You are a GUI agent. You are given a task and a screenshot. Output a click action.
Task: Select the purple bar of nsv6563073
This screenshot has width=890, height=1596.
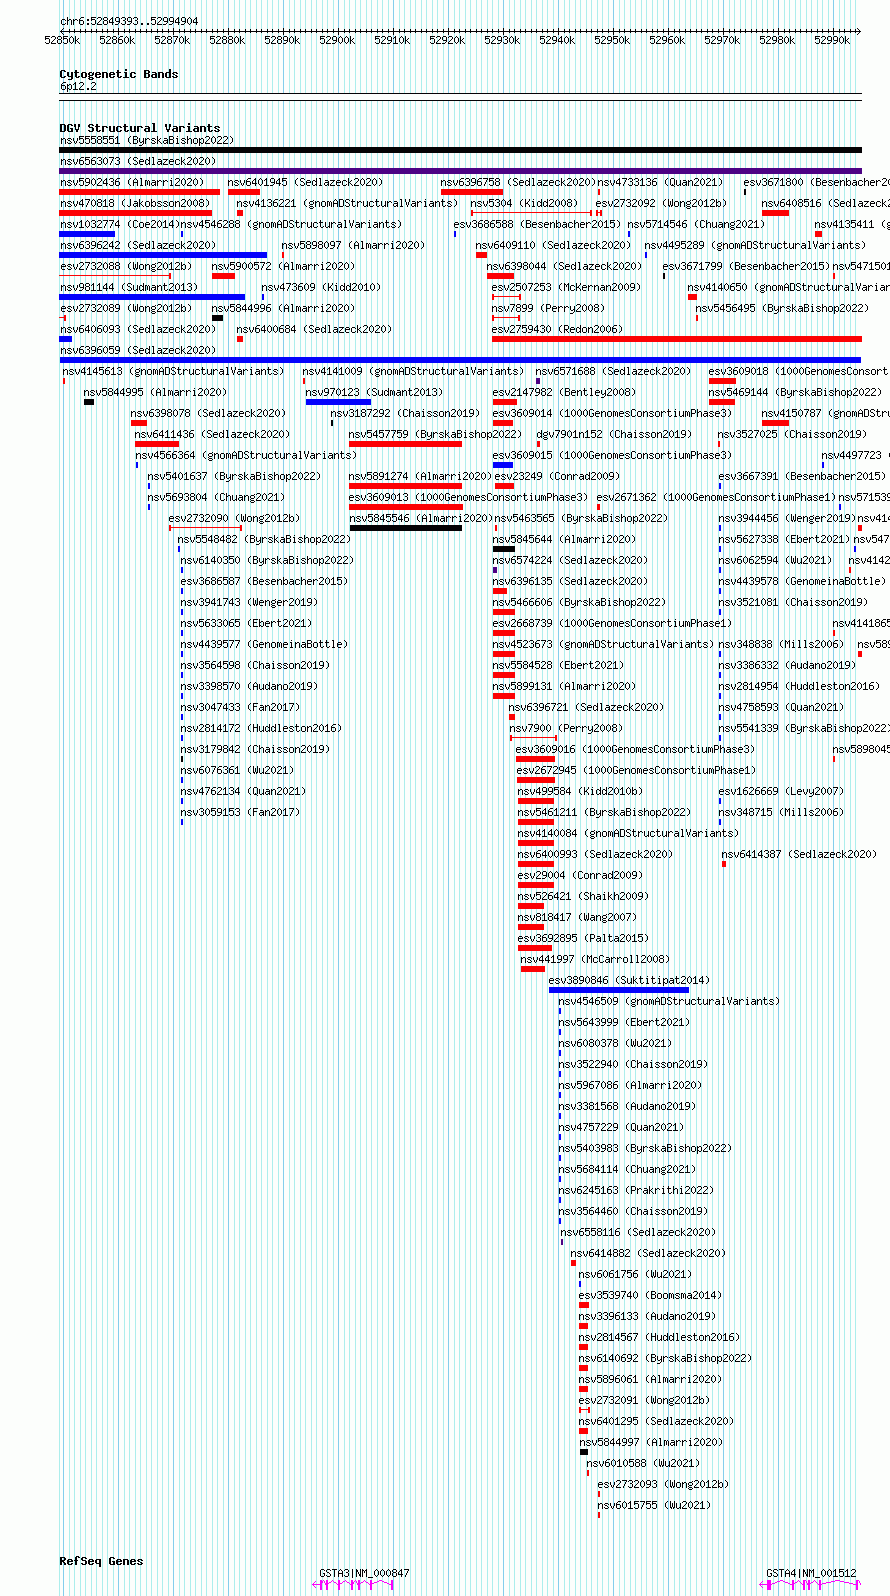(460, 171)
